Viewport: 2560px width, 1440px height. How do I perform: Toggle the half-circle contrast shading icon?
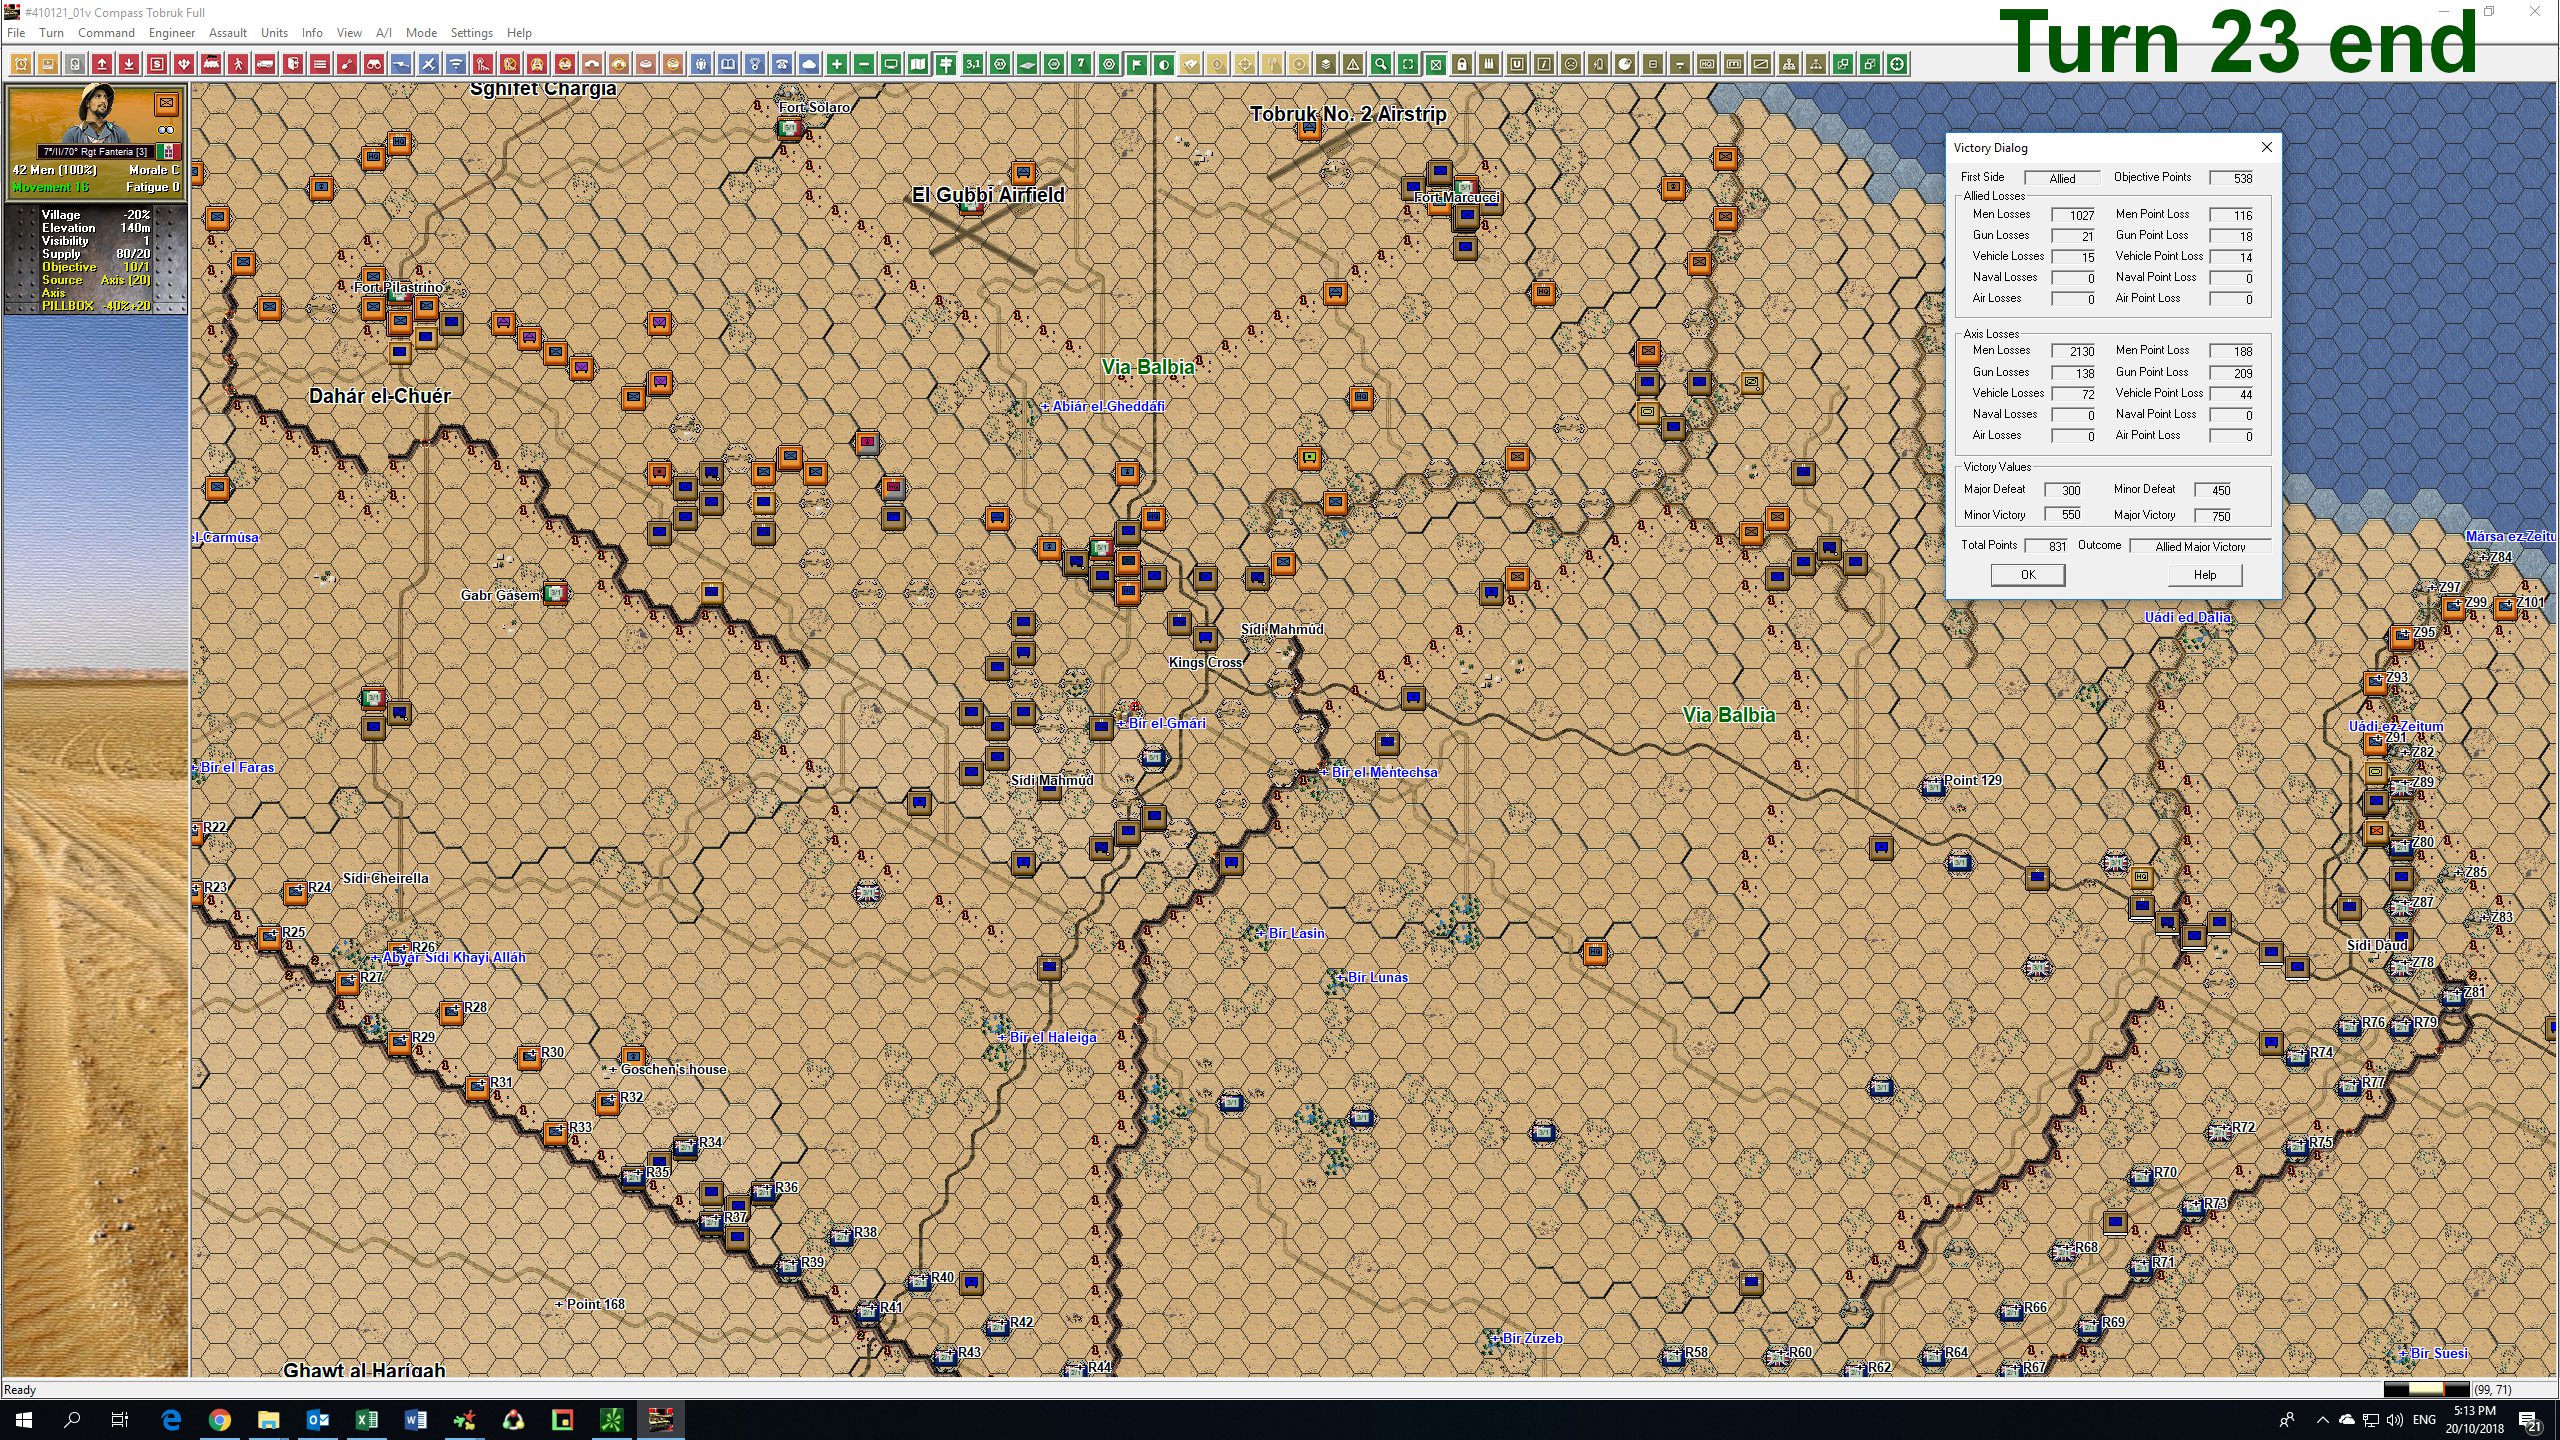click(1162, 63)
